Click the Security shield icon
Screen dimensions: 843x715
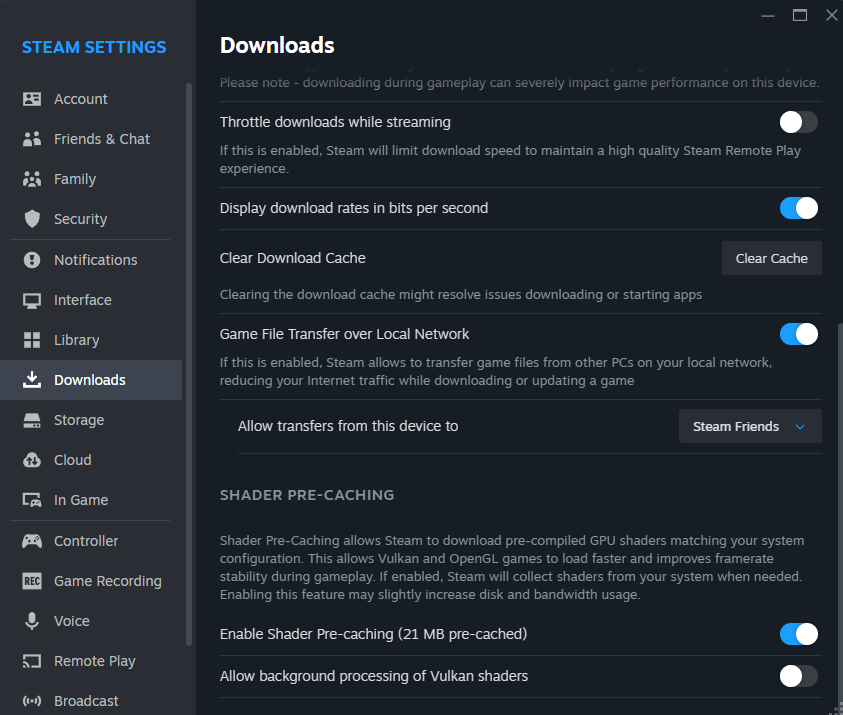[x=32, y=219]
